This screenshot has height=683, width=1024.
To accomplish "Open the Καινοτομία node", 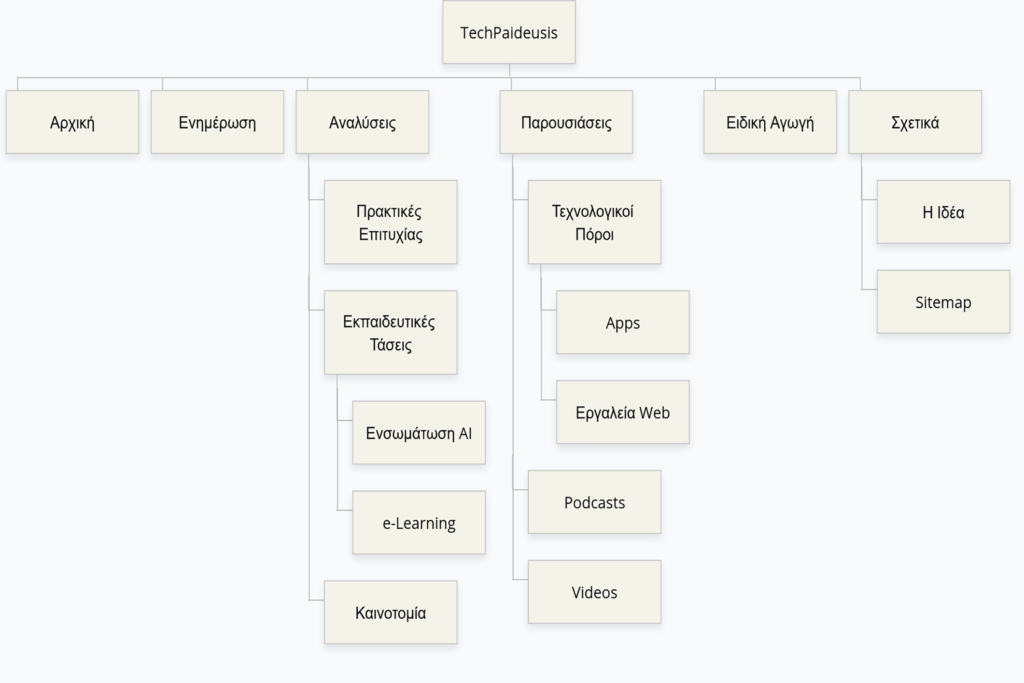I will (390, 612).
